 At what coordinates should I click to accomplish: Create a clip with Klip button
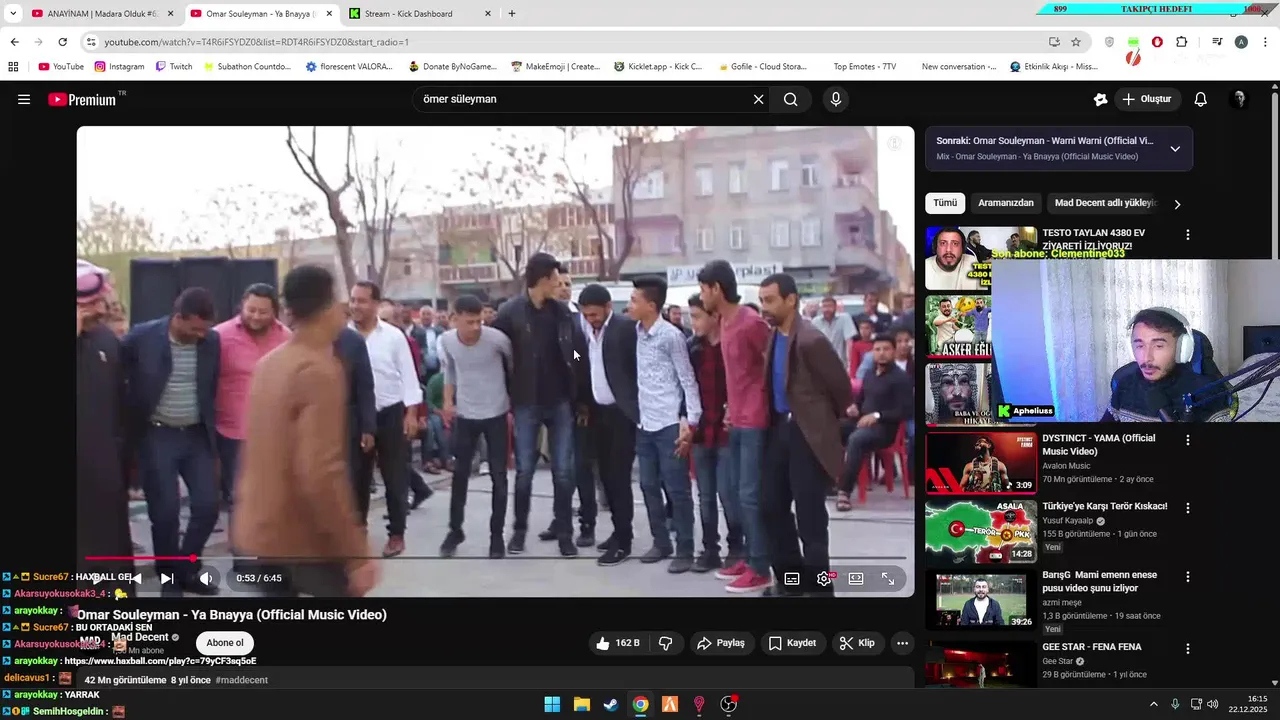(x=857, y=643)
